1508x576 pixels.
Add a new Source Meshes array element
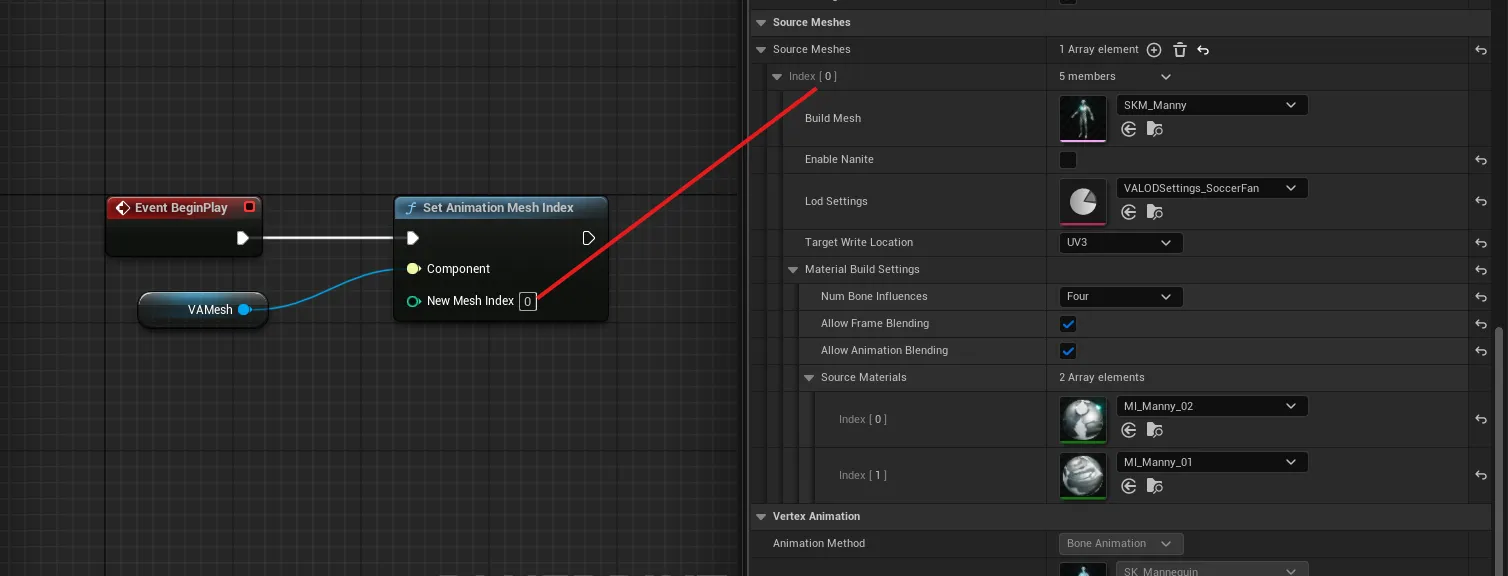coord(1153,49)
